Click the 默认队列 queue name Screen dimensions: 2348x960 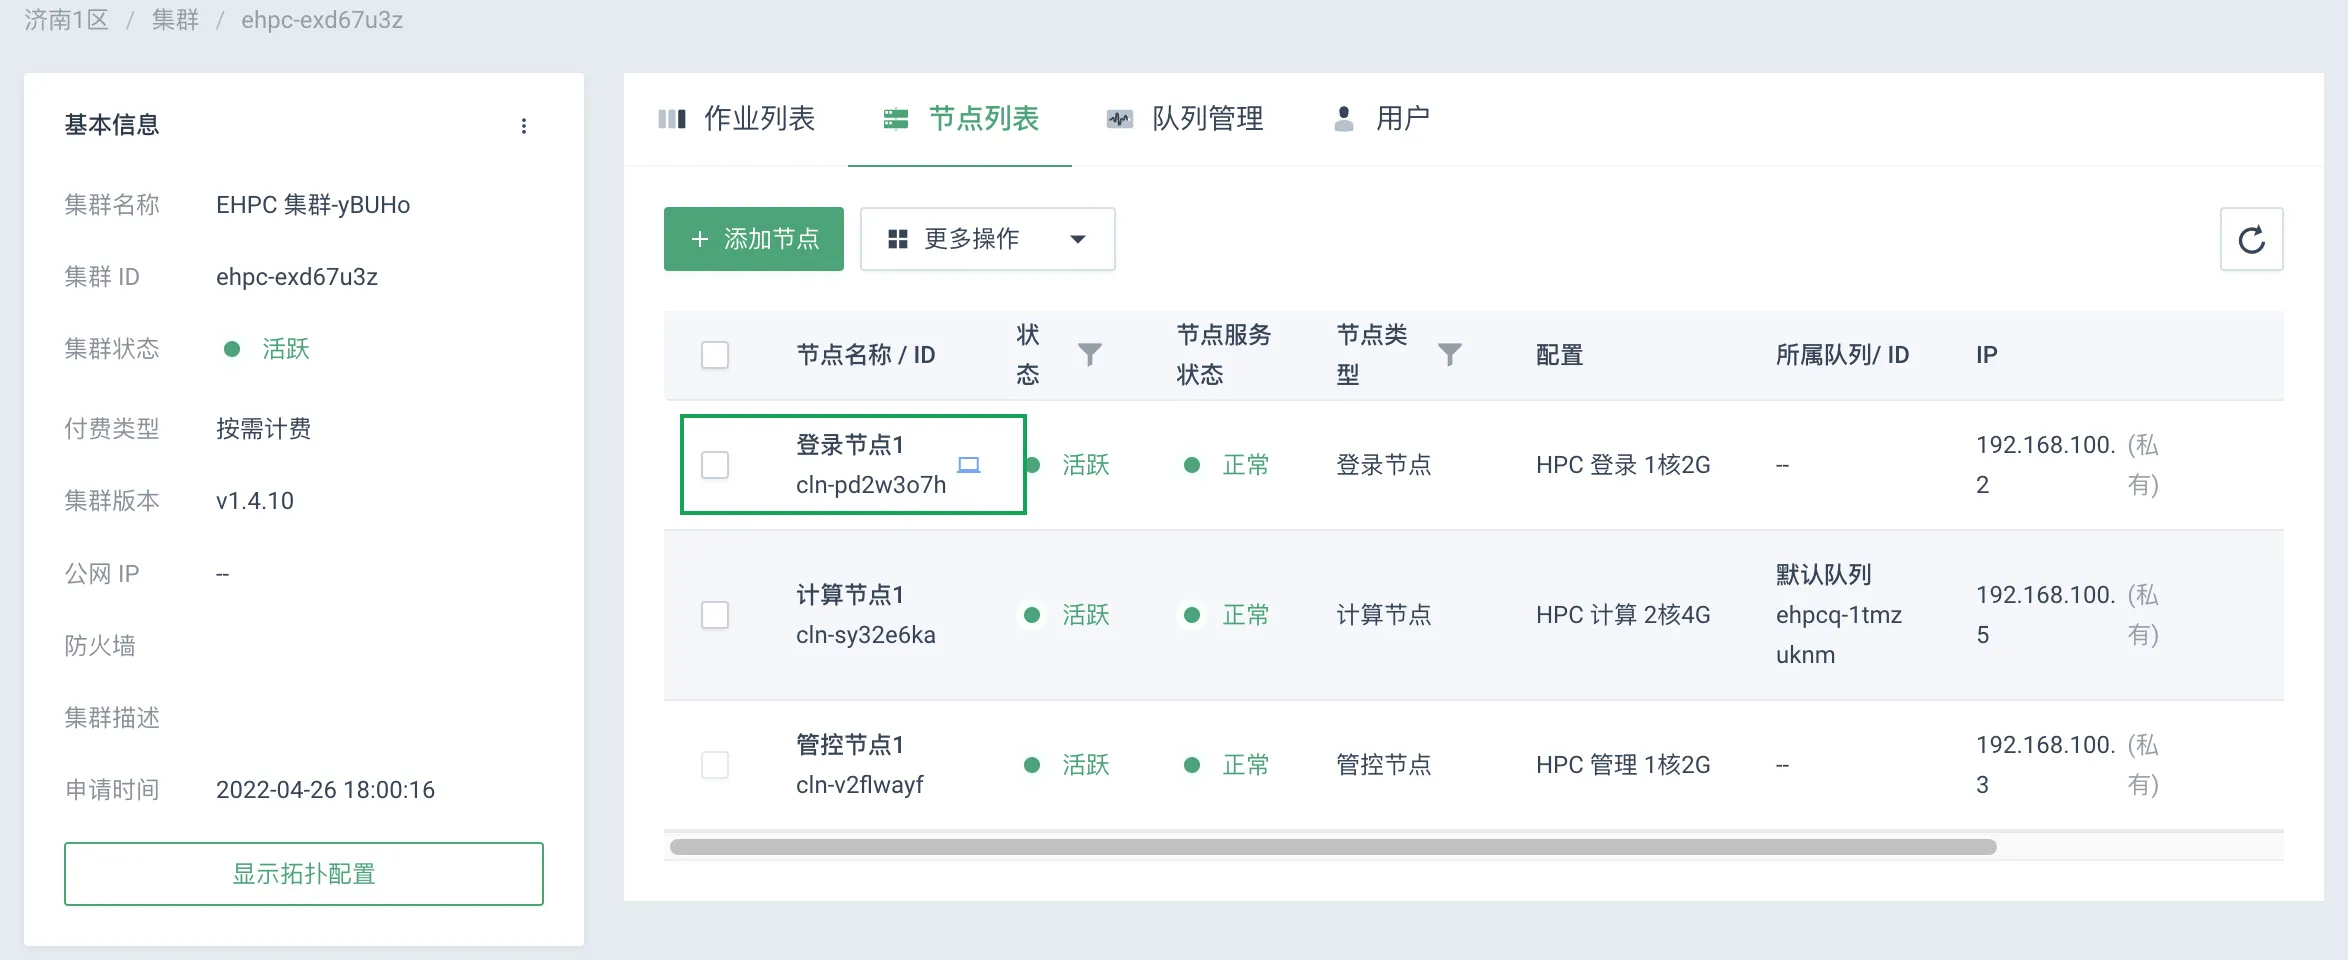(1824, 575)
